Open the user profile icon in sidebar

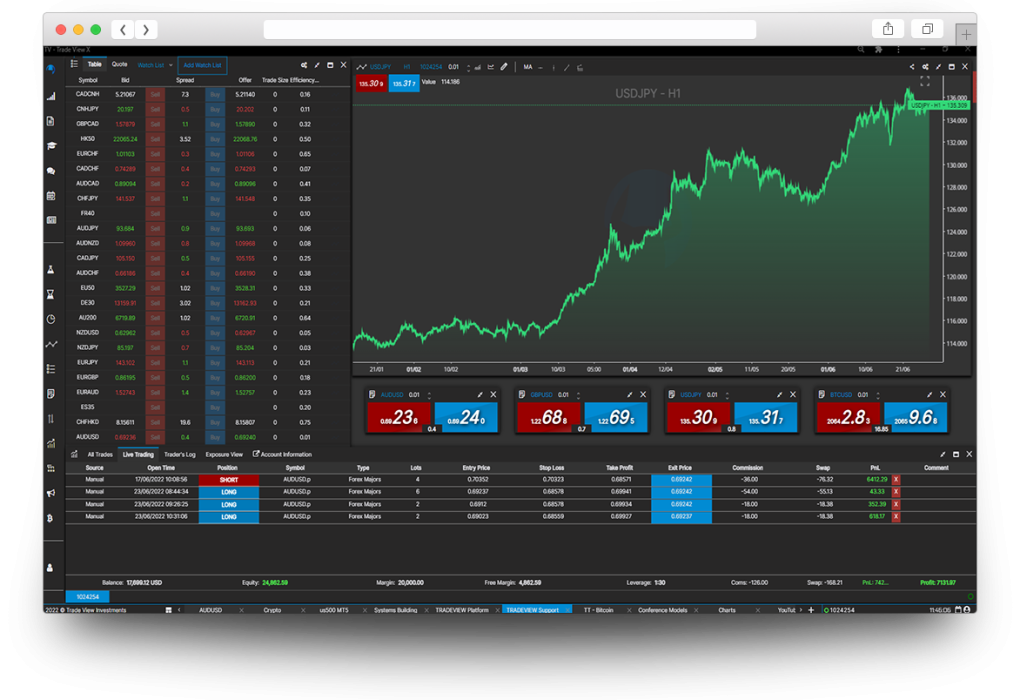click(50, 567)
